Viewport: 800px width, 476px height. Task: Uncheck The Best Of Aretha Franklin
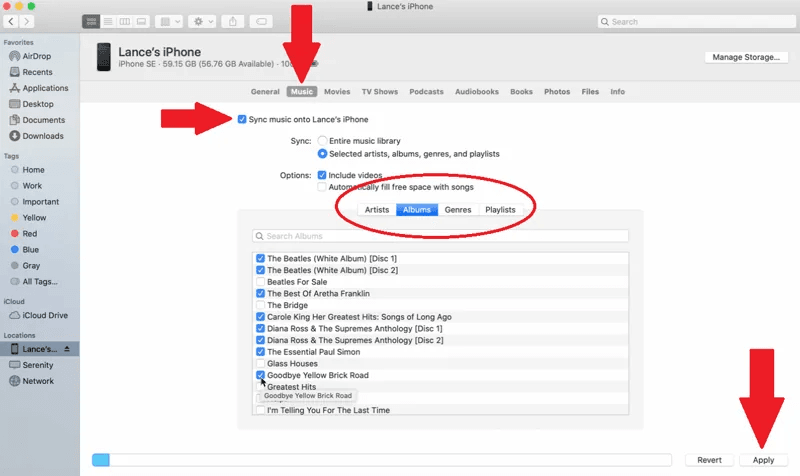[261, 293]
